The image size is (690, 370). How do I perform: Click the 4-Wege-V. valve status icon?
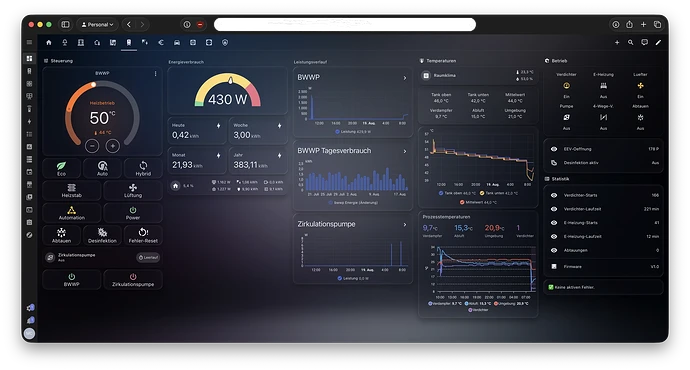(x=603, y=117)
